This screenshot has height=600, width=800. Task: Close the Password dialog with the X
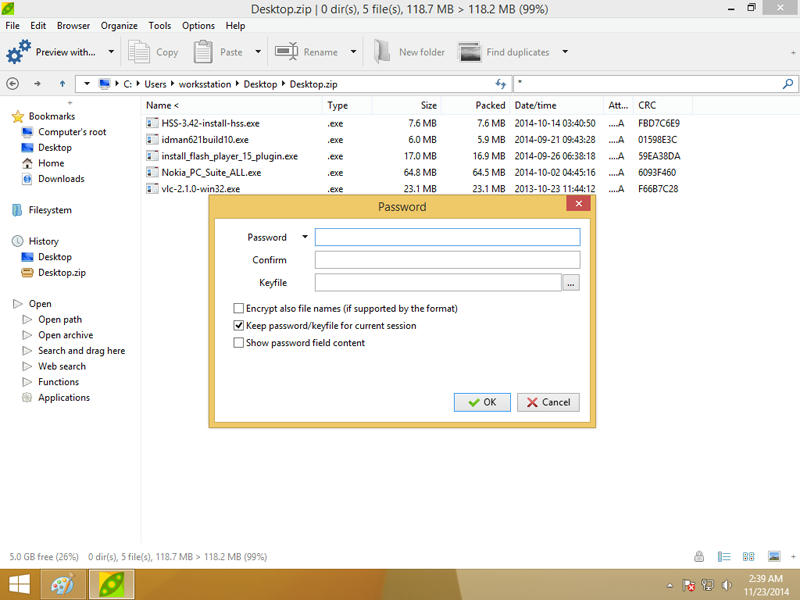[578, 204]
